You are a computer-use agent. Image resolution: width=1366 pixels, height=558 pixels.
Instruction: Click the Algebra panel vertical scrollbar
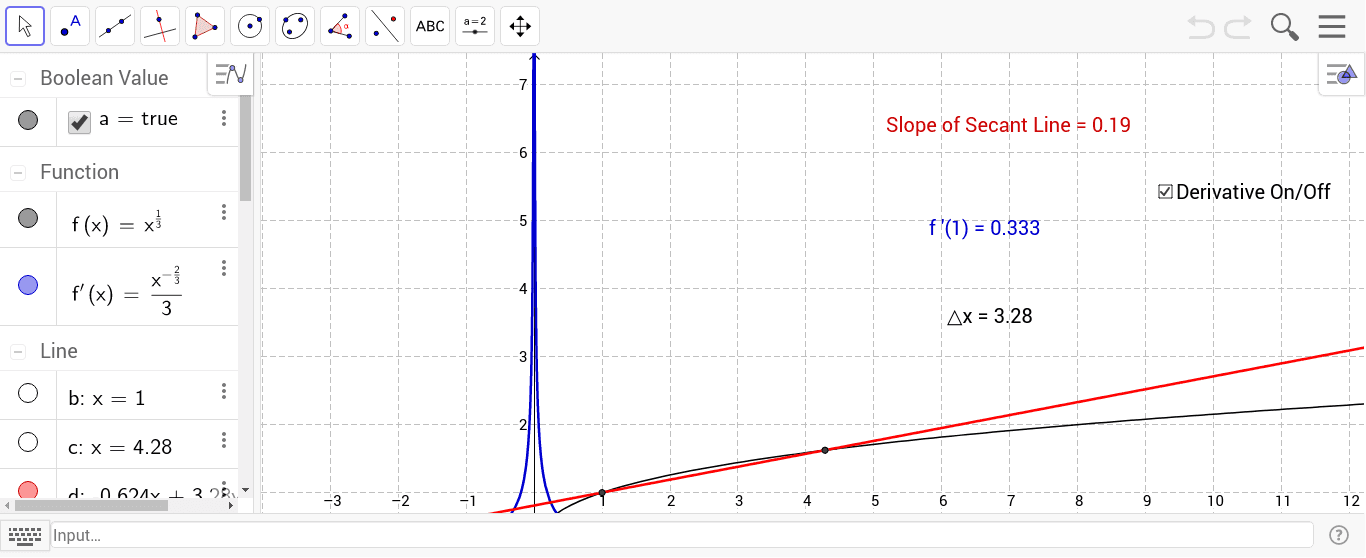click(x=245, y=146)
